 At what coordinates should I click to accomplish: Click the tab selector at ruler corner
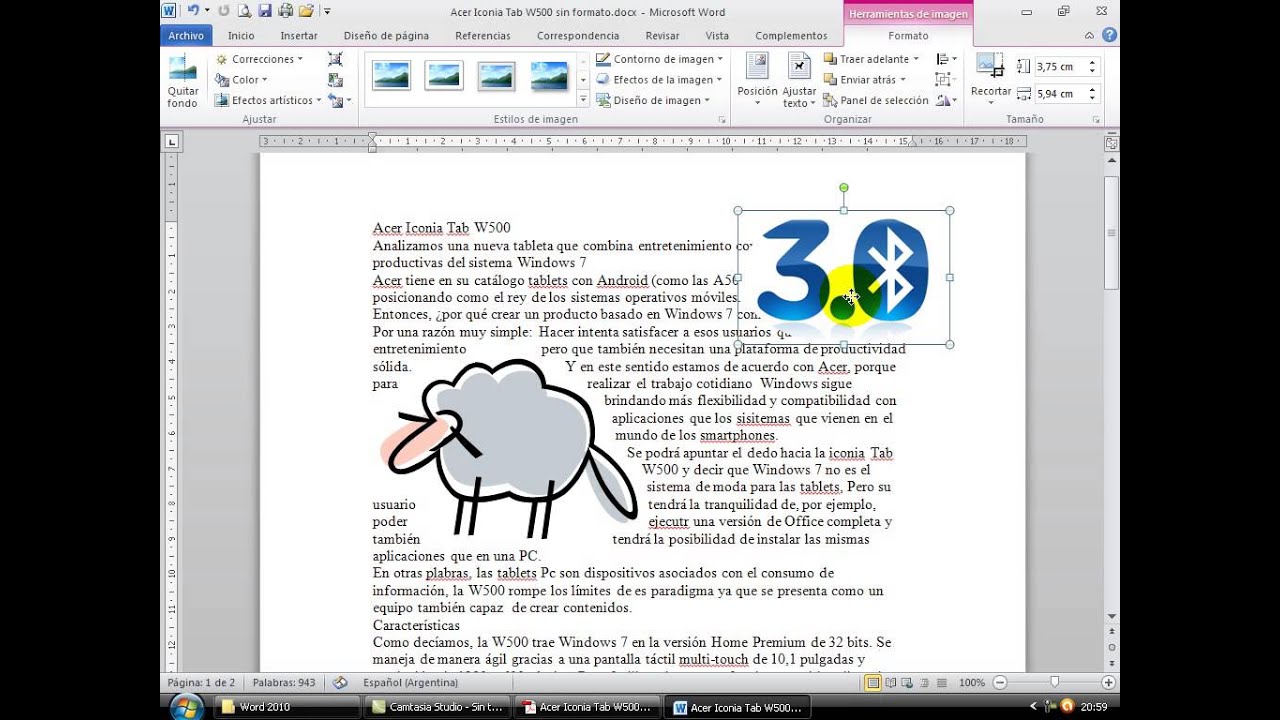click(171, 141)
